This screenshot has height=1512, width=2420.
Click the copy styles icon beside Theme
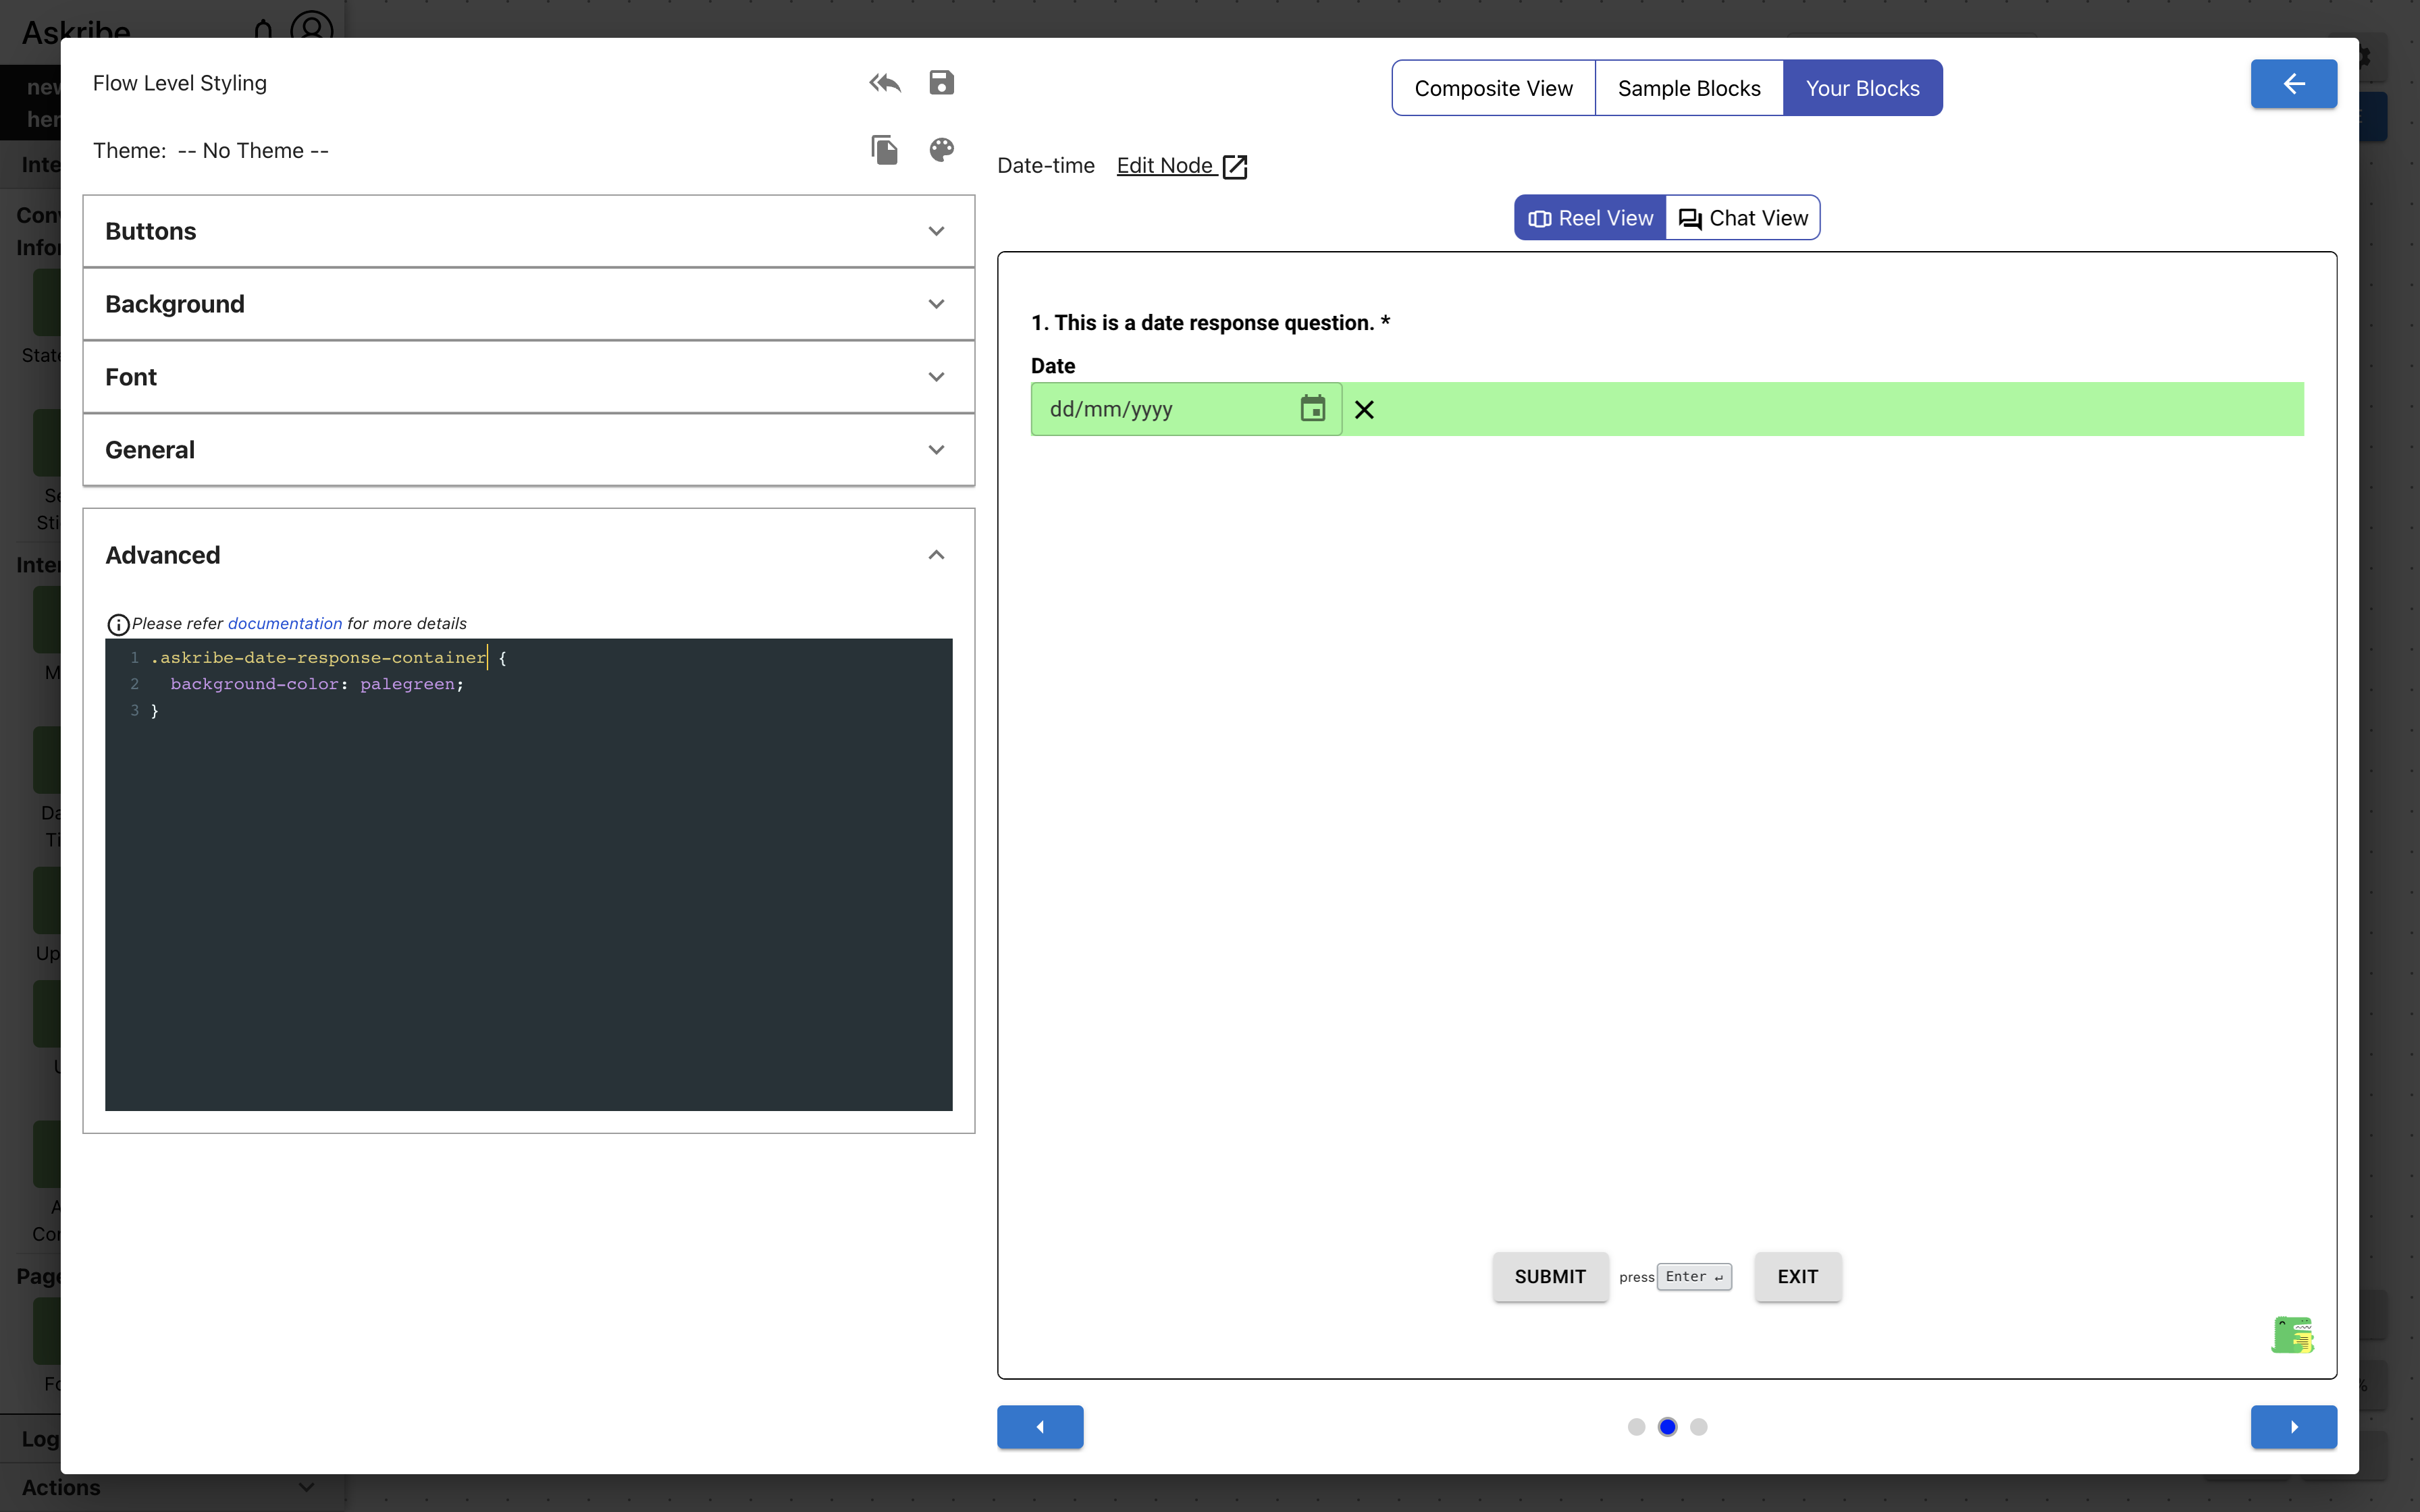(884, 150)
